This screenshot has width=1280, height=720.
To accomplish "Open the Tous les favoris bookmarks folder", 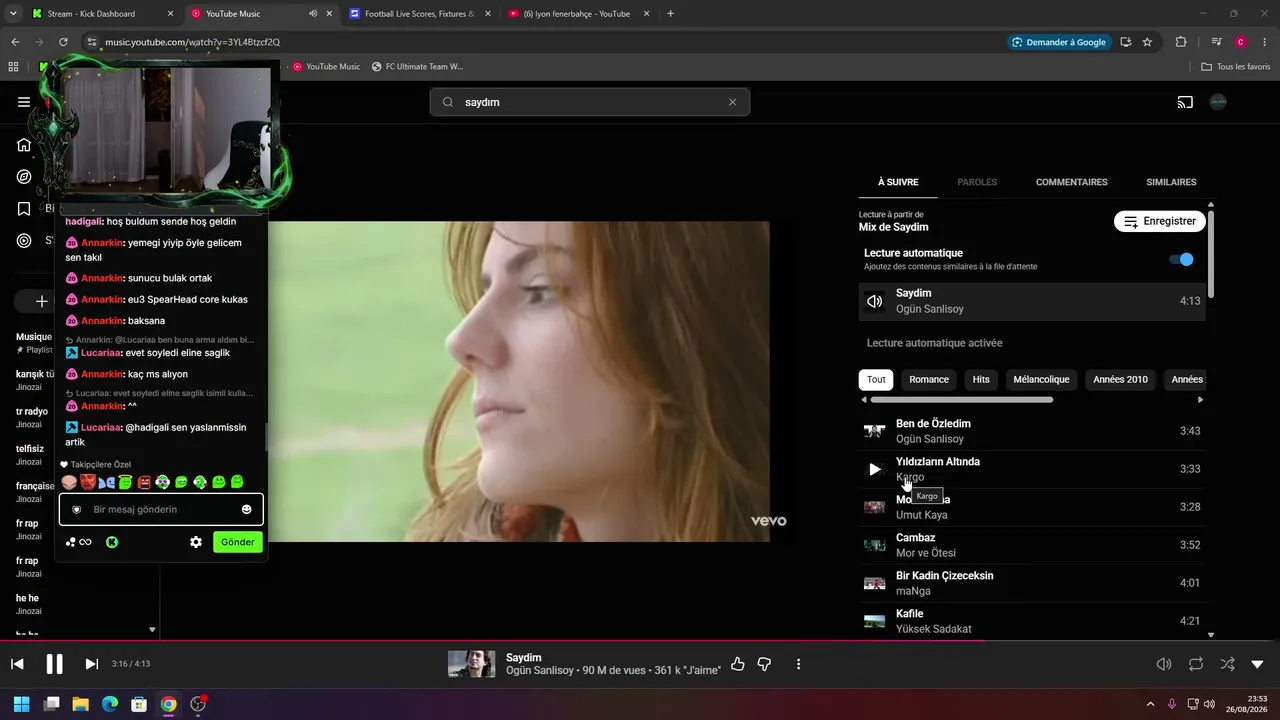I will [1236, 67].
